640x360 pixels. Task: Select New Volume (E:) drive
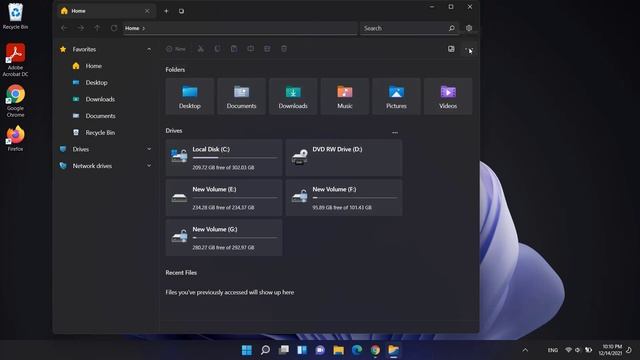(x=224, y=198)
